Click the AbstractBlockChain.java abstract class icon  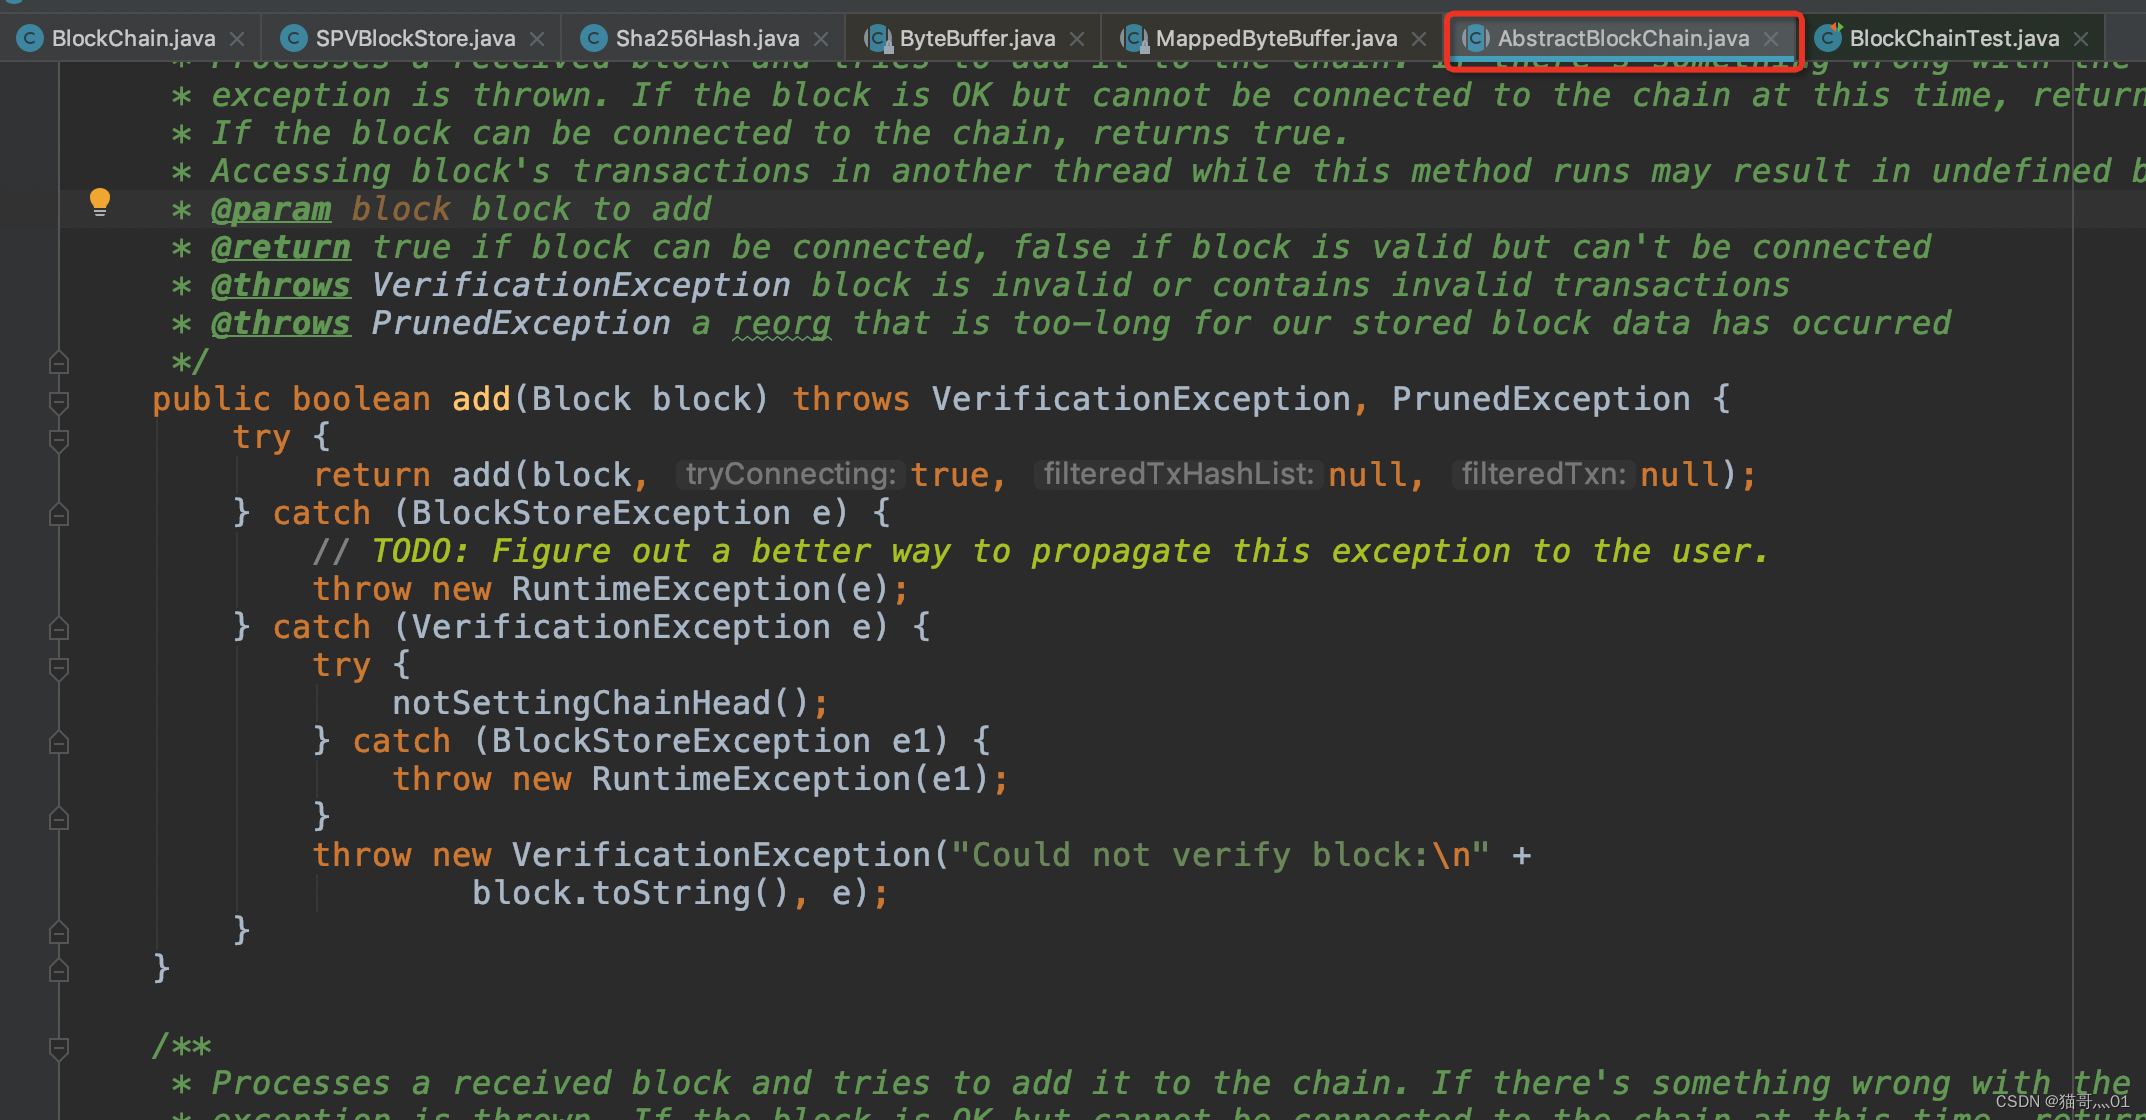(1476, 39)
